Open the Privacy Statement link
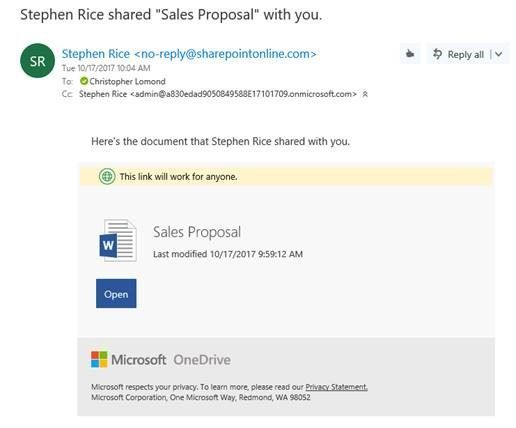516x428 pixels. 336,387
